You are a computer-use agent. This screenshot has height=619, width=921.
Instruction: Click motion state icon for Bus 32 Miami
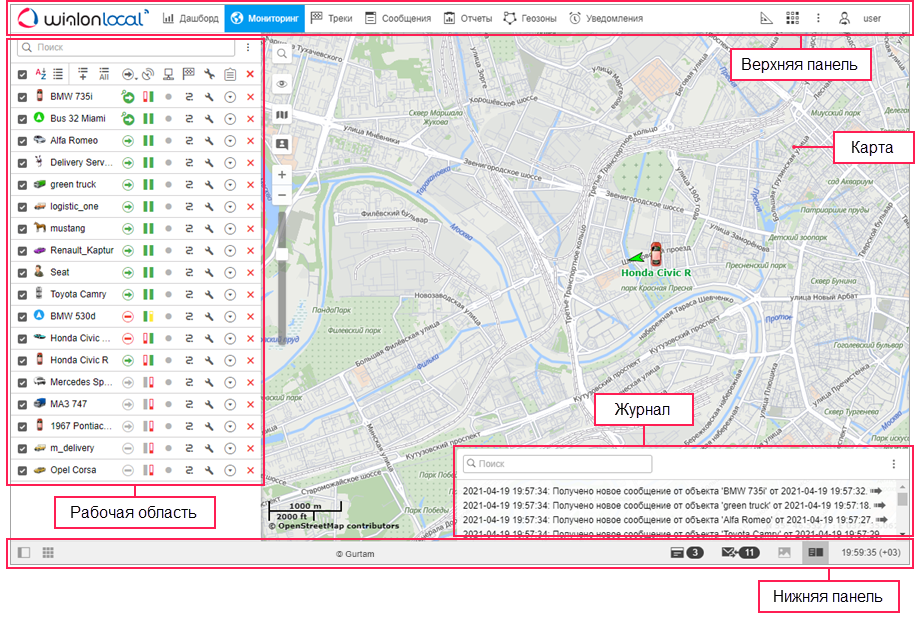click(127, 119)
